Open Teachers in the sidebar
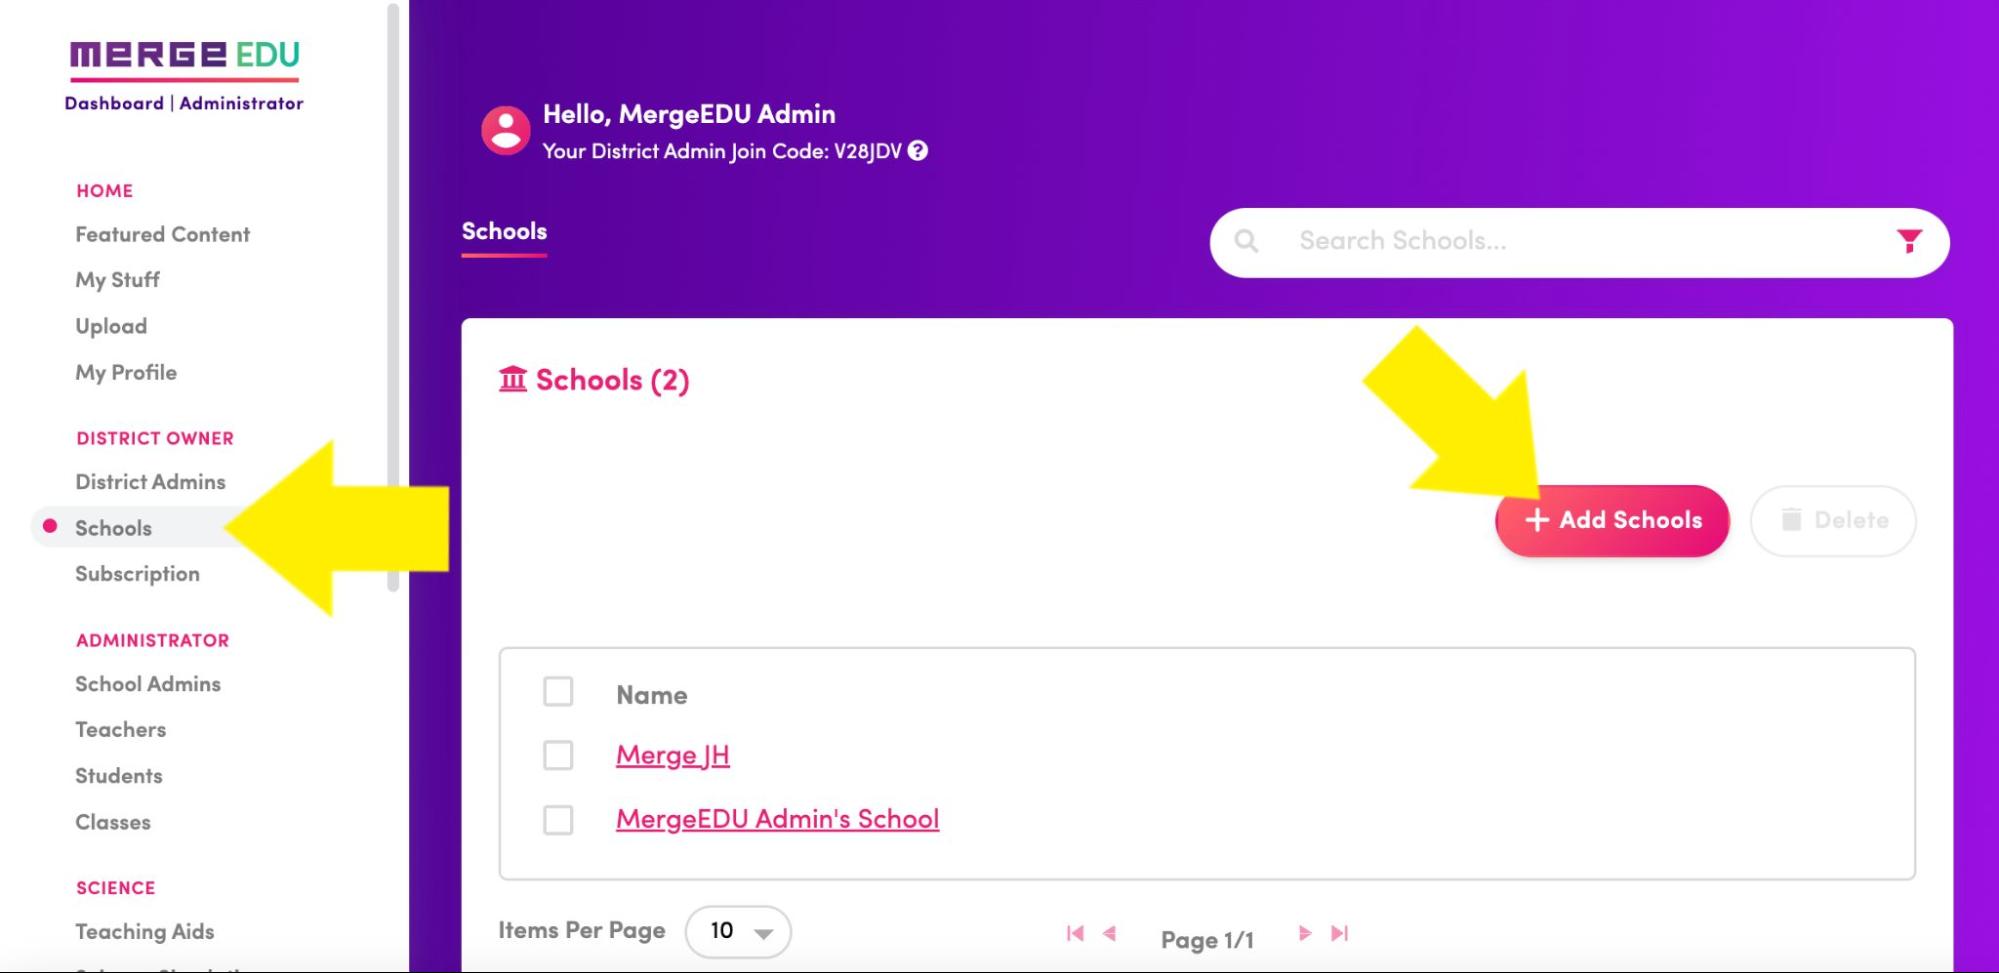 pyautogui.click(x=121, y=730)
